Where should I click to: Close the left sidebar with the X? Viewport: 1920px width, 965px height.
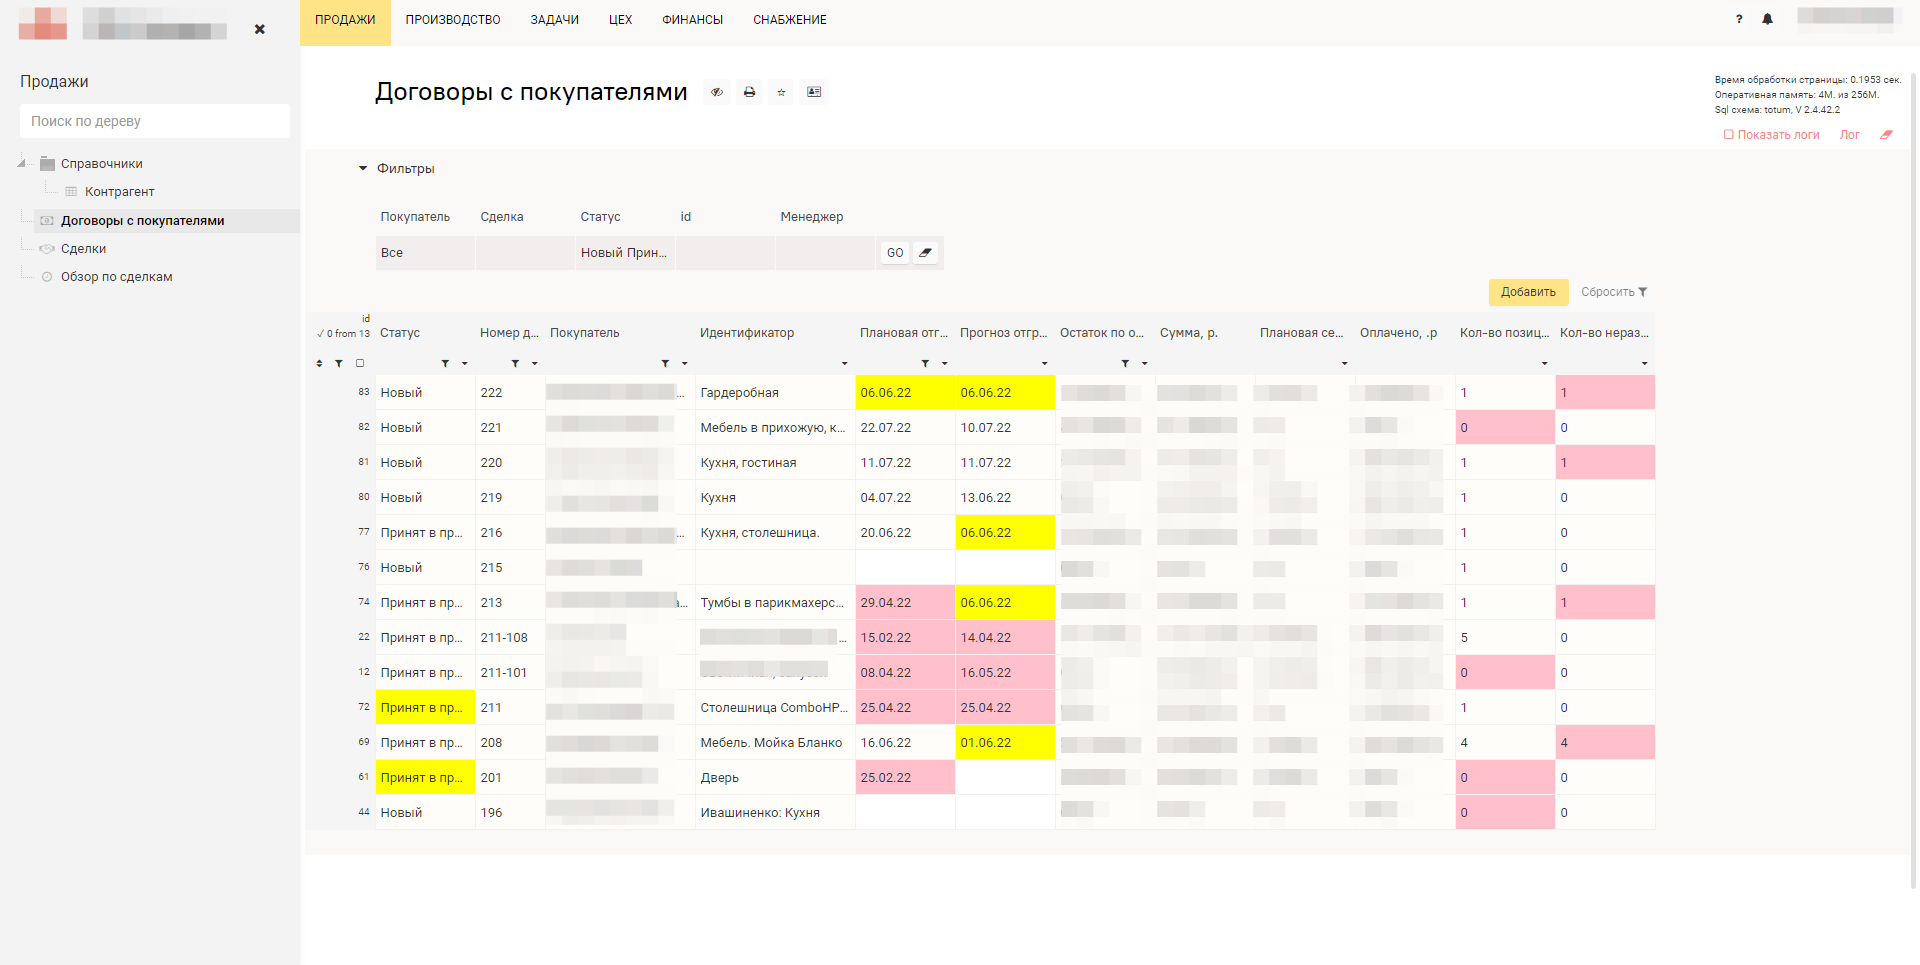coord(260,29)
